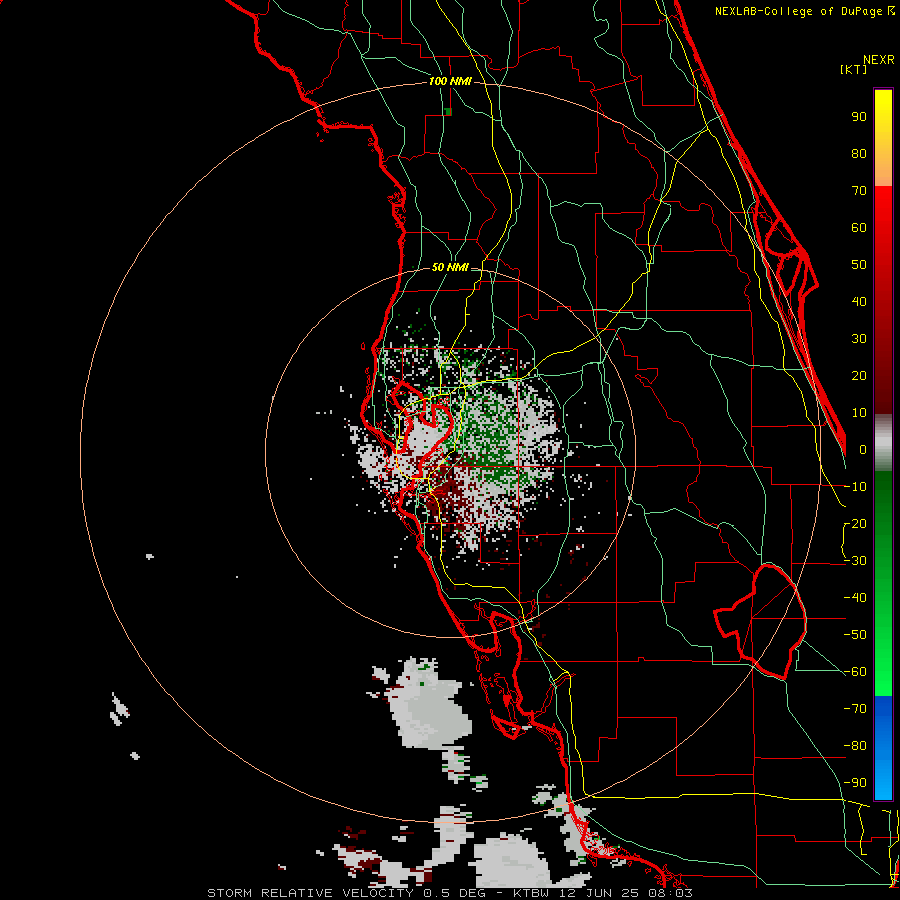Screen dimensions: 900x900
Task: Click the -60 scale value
Action: click(855, 672)
